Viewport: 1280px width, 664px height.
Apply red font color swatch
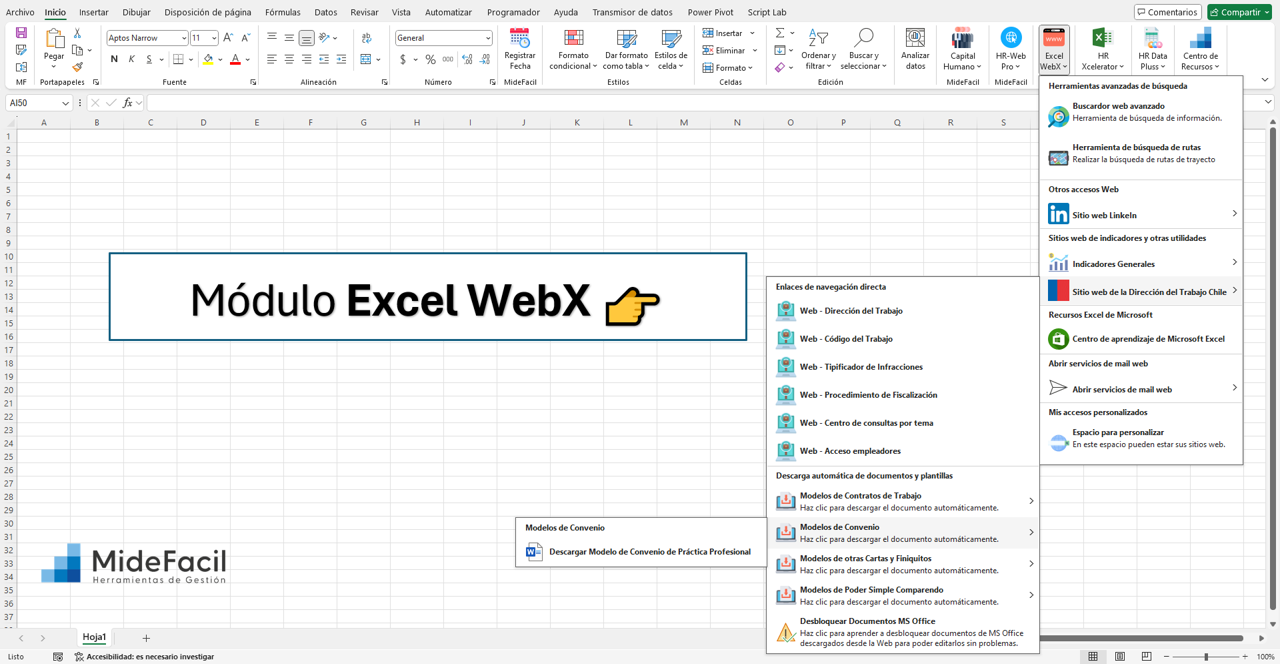[x=235, y=60]
